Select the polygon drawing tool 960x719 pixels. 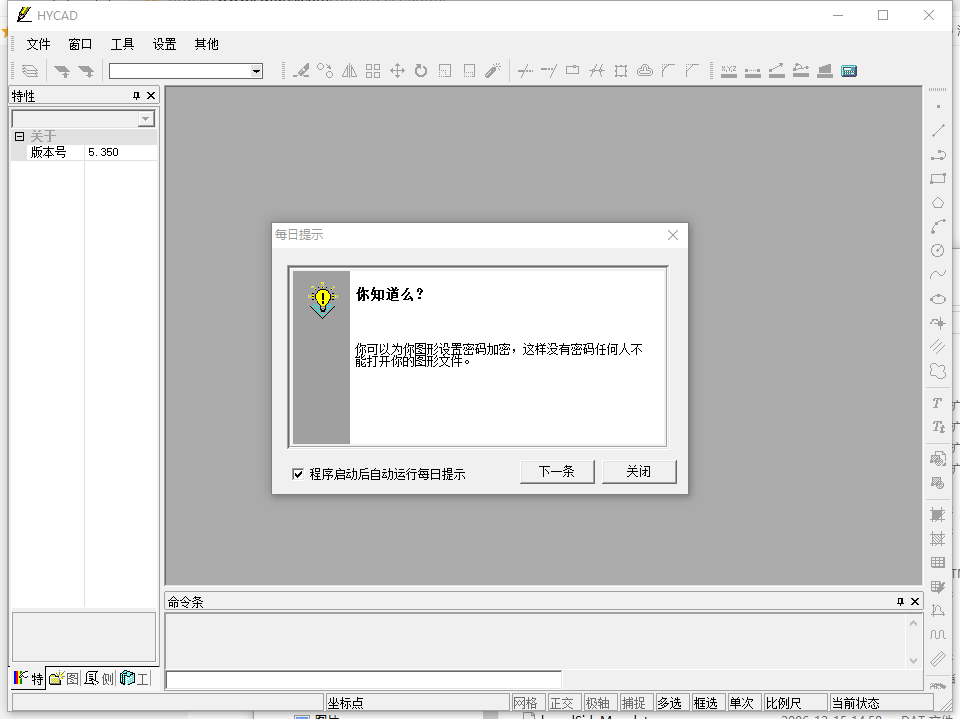(938, 203)
